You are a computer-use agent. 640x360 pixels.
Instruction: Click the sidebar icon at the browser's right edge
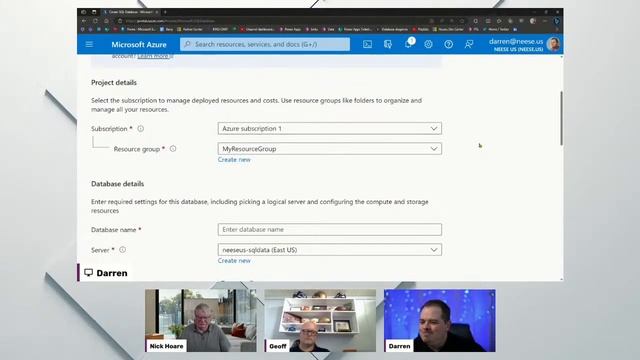click(557, 21)
